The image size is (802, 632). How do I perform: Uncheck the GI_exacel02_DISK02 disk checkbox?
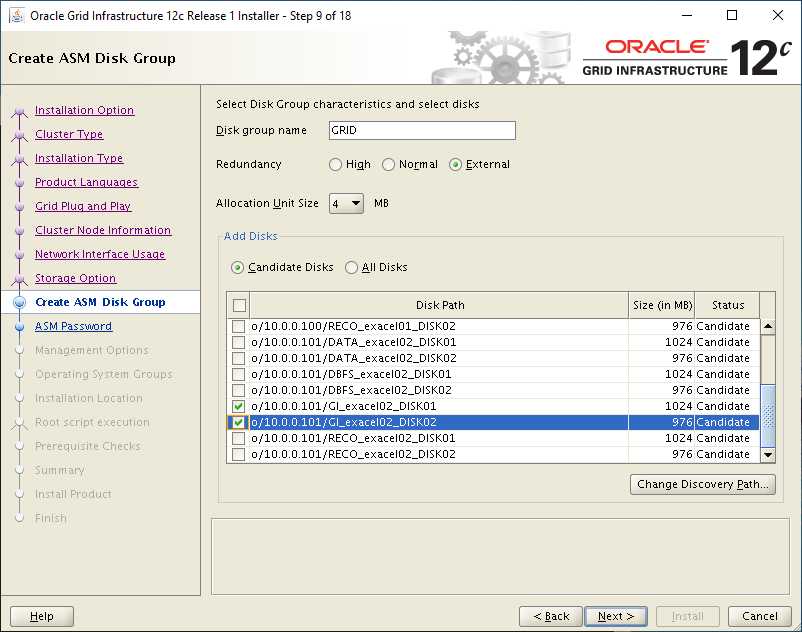[238, 422]
